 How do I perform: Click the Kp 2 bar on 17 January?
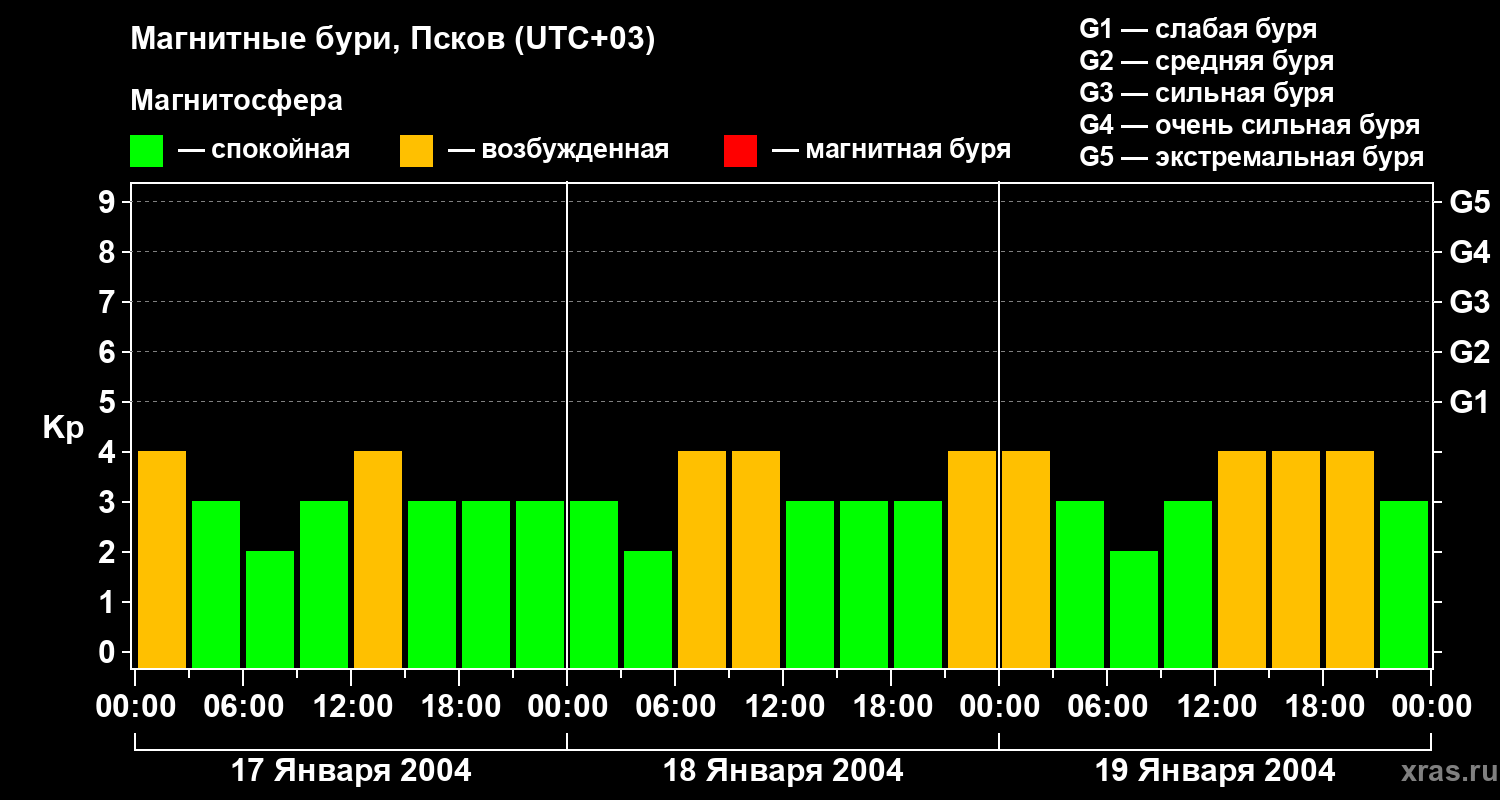click(270, 608)
